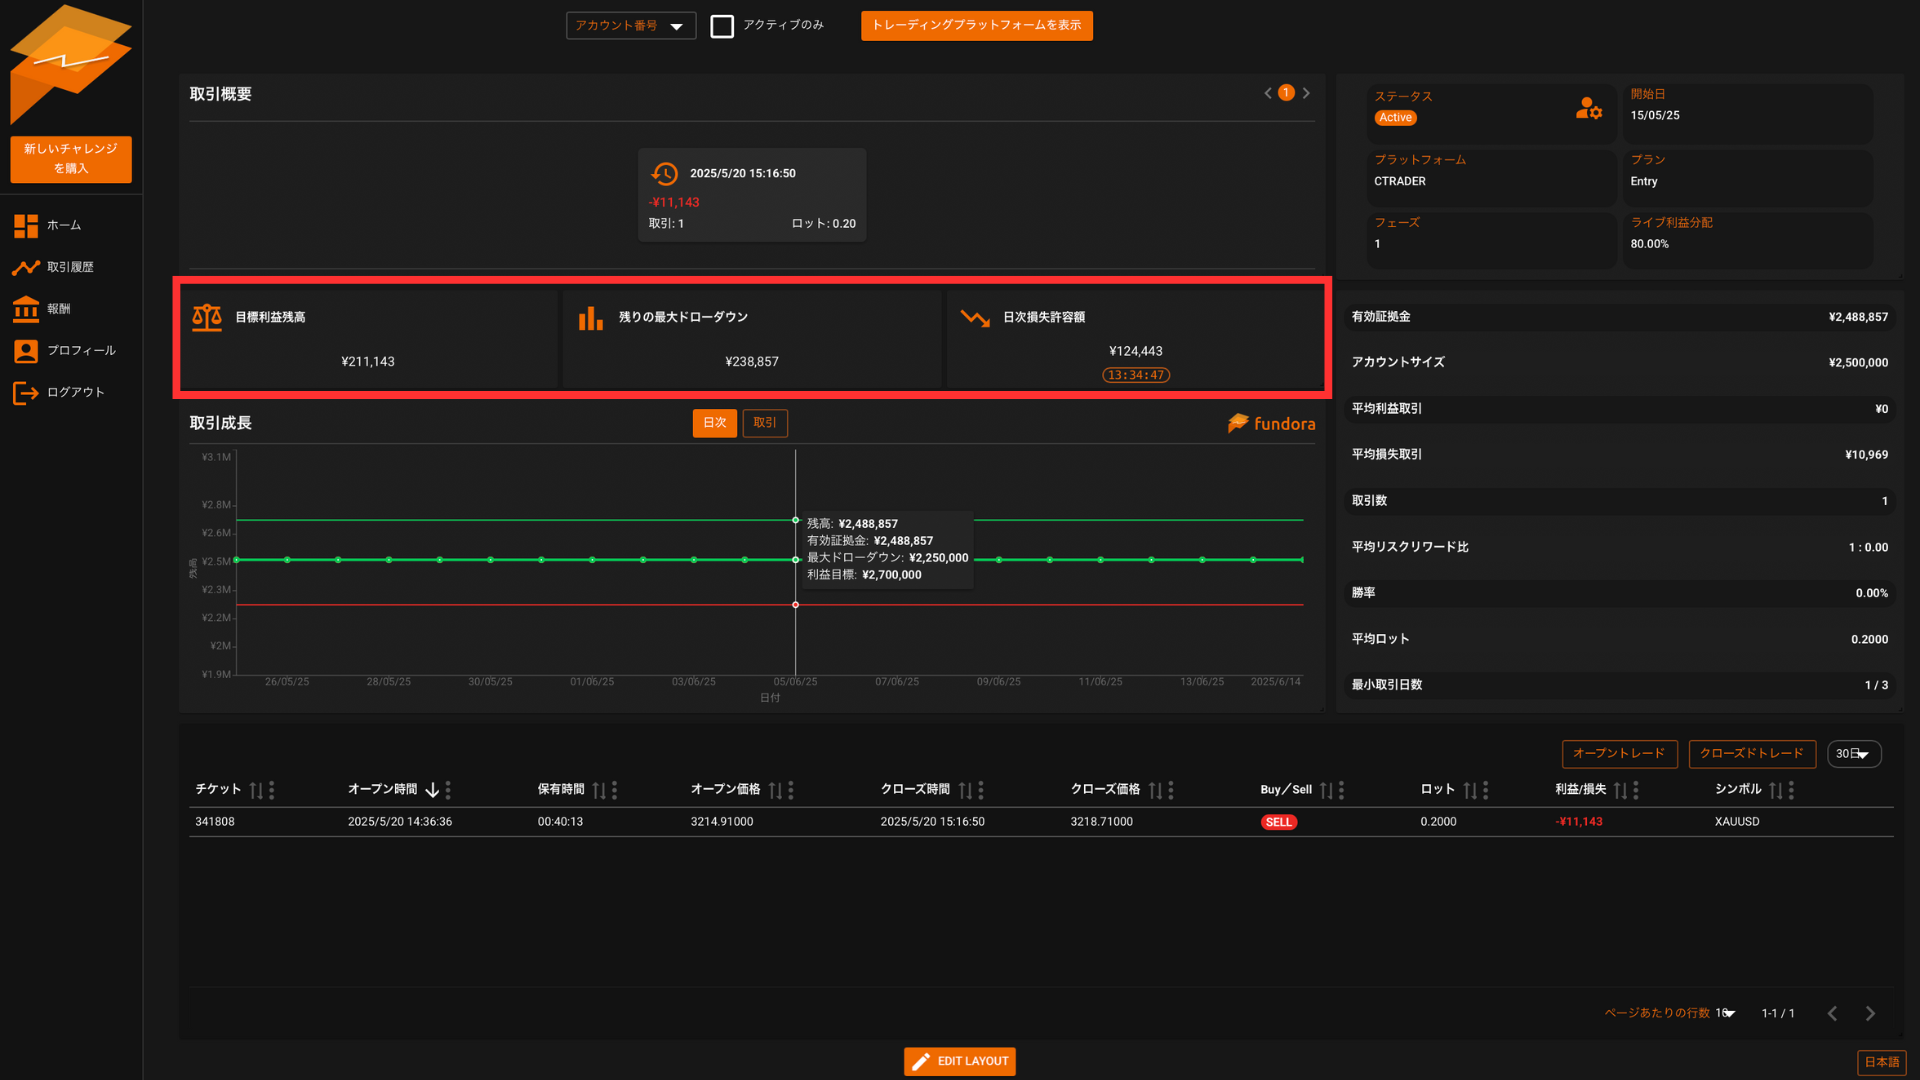Click the upper profit target line marker on chart
The image size is (1920, 1080).
[796, 520]
